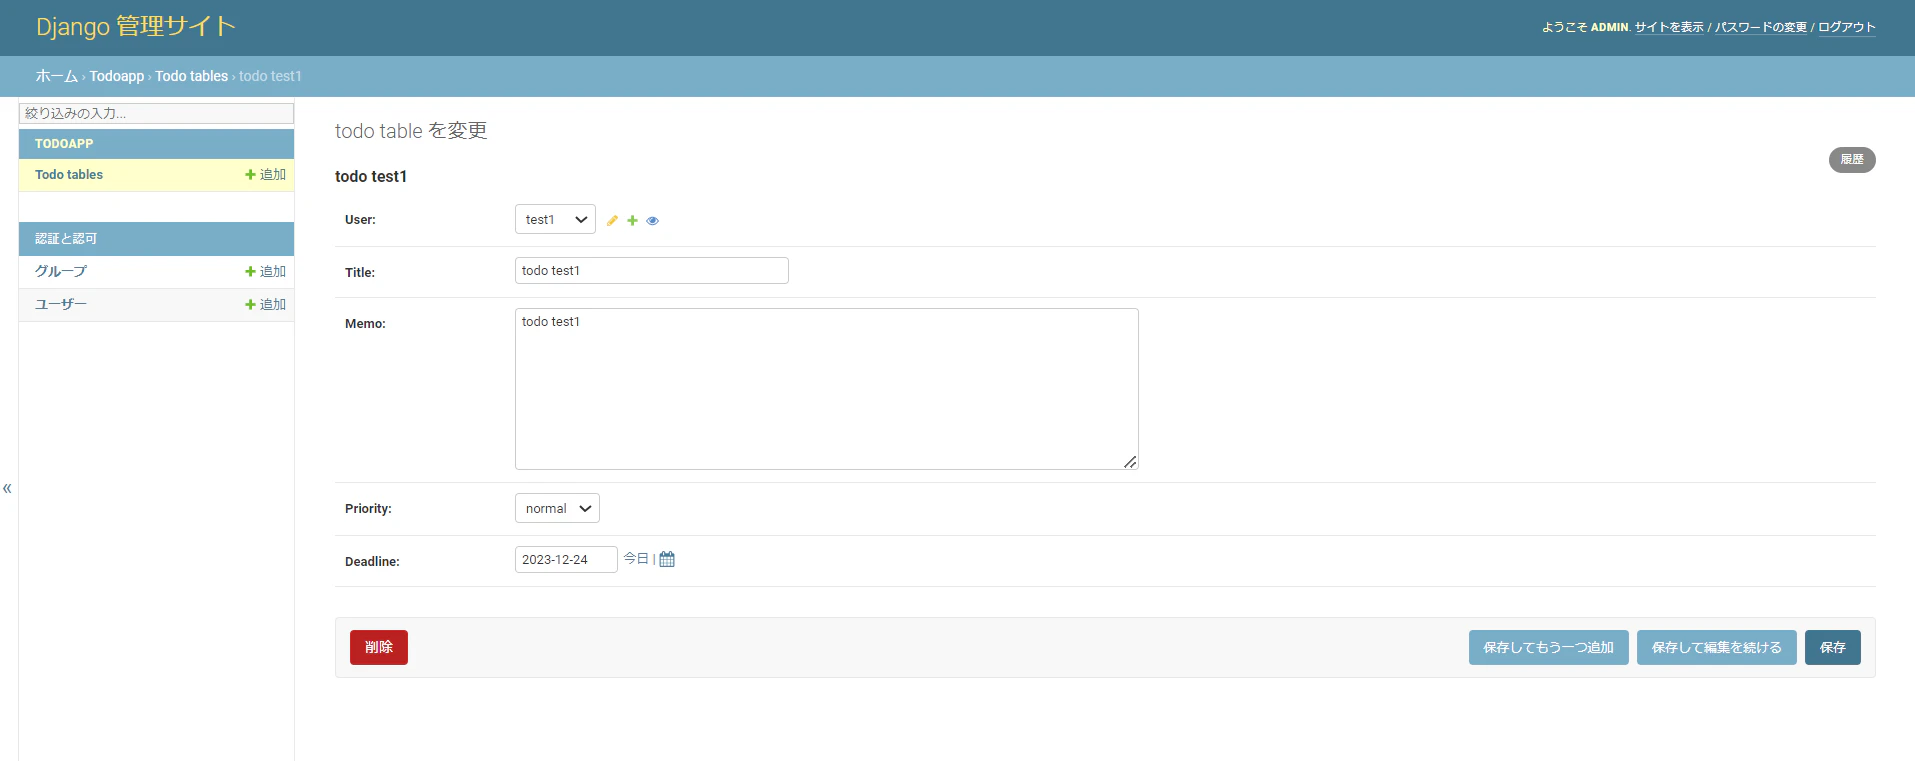
Task: Click the eye icon to view selected user
Action: tap(652, 220)
